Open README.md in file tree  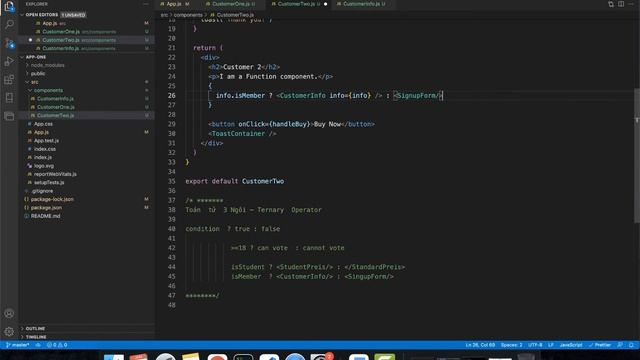(x=45, y=216)
